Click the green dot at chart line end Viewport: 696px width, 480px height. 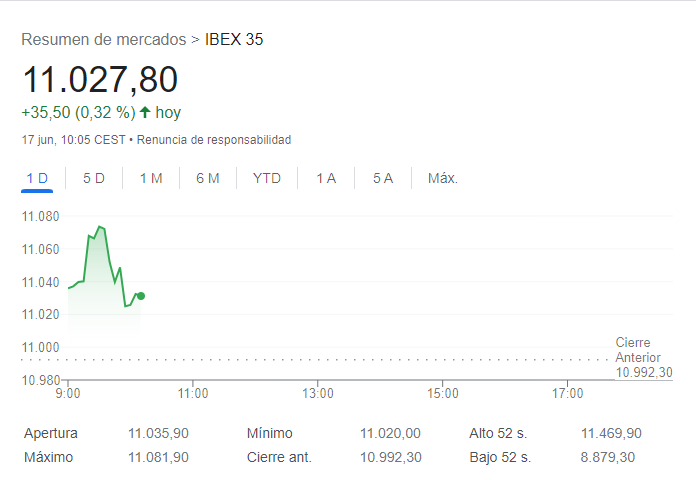click(x=141, y=296)
